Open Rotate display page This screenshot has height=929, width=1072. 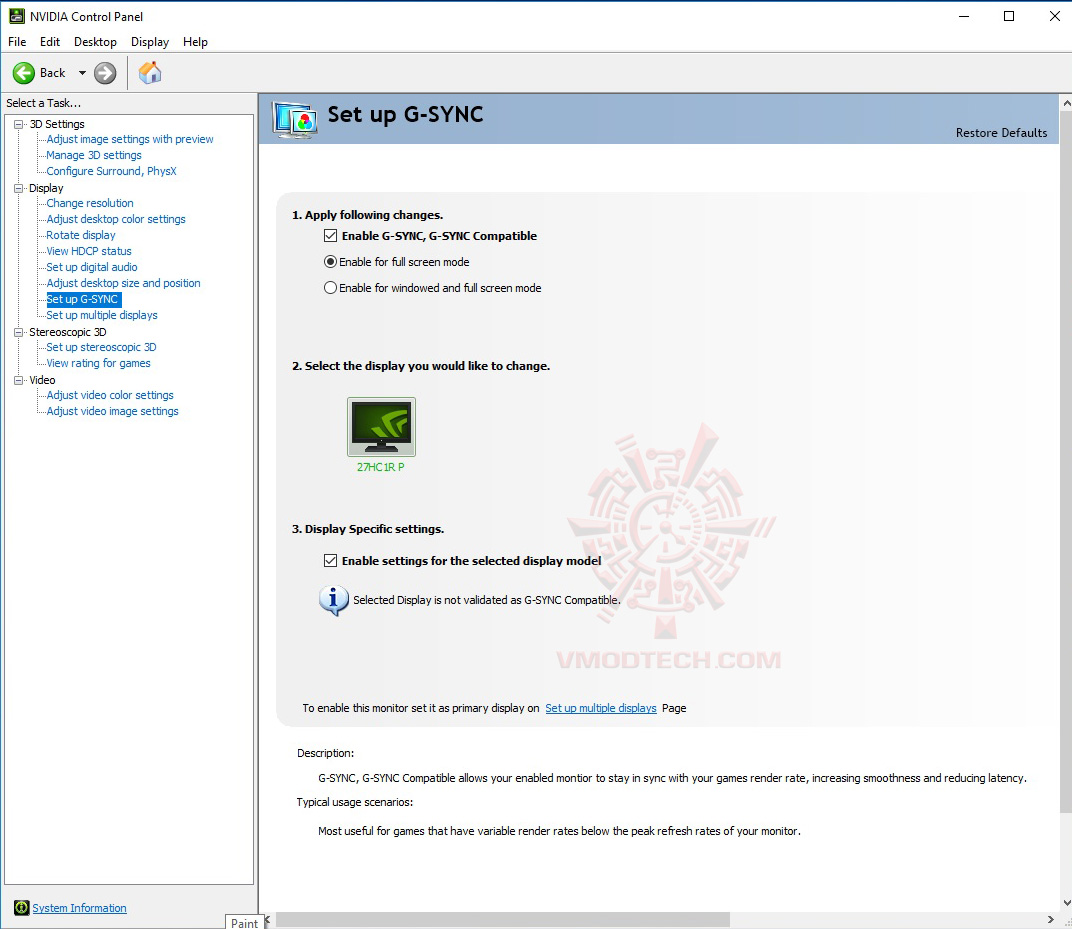pos(81,235)
